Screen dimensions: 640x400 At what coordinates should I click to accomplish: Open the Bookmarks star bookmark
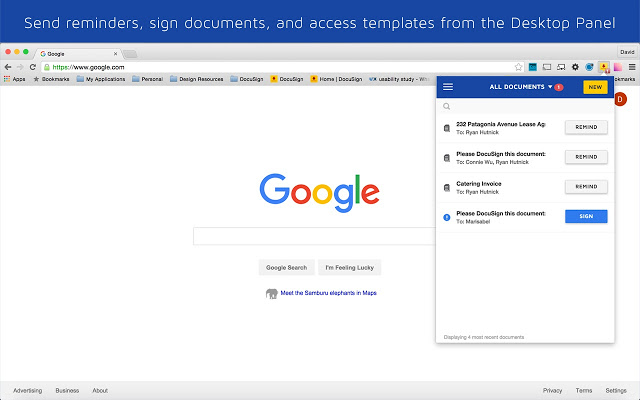point(51,79)
